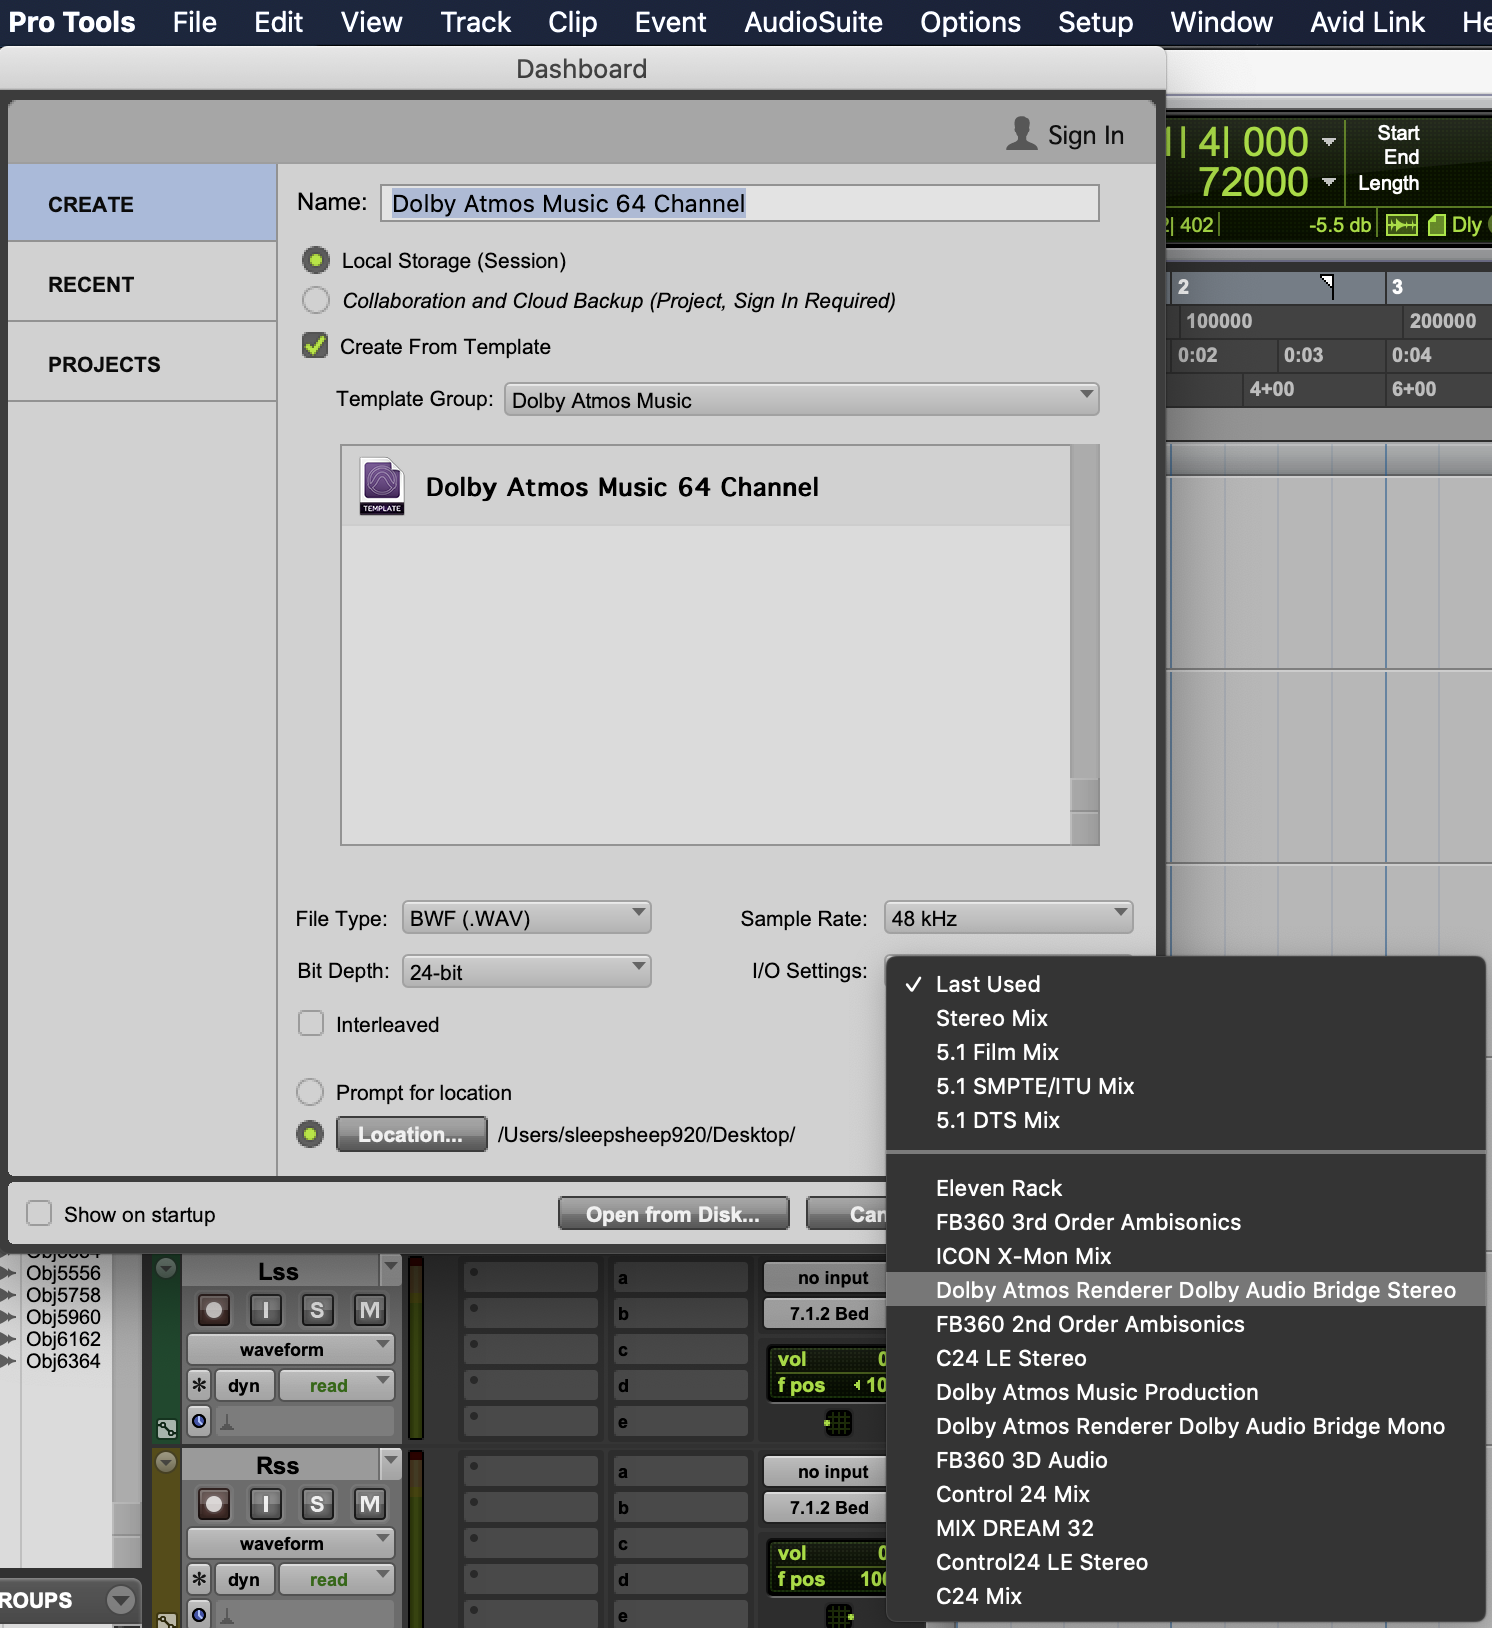Open the File Type dropdown

(526, 918)
